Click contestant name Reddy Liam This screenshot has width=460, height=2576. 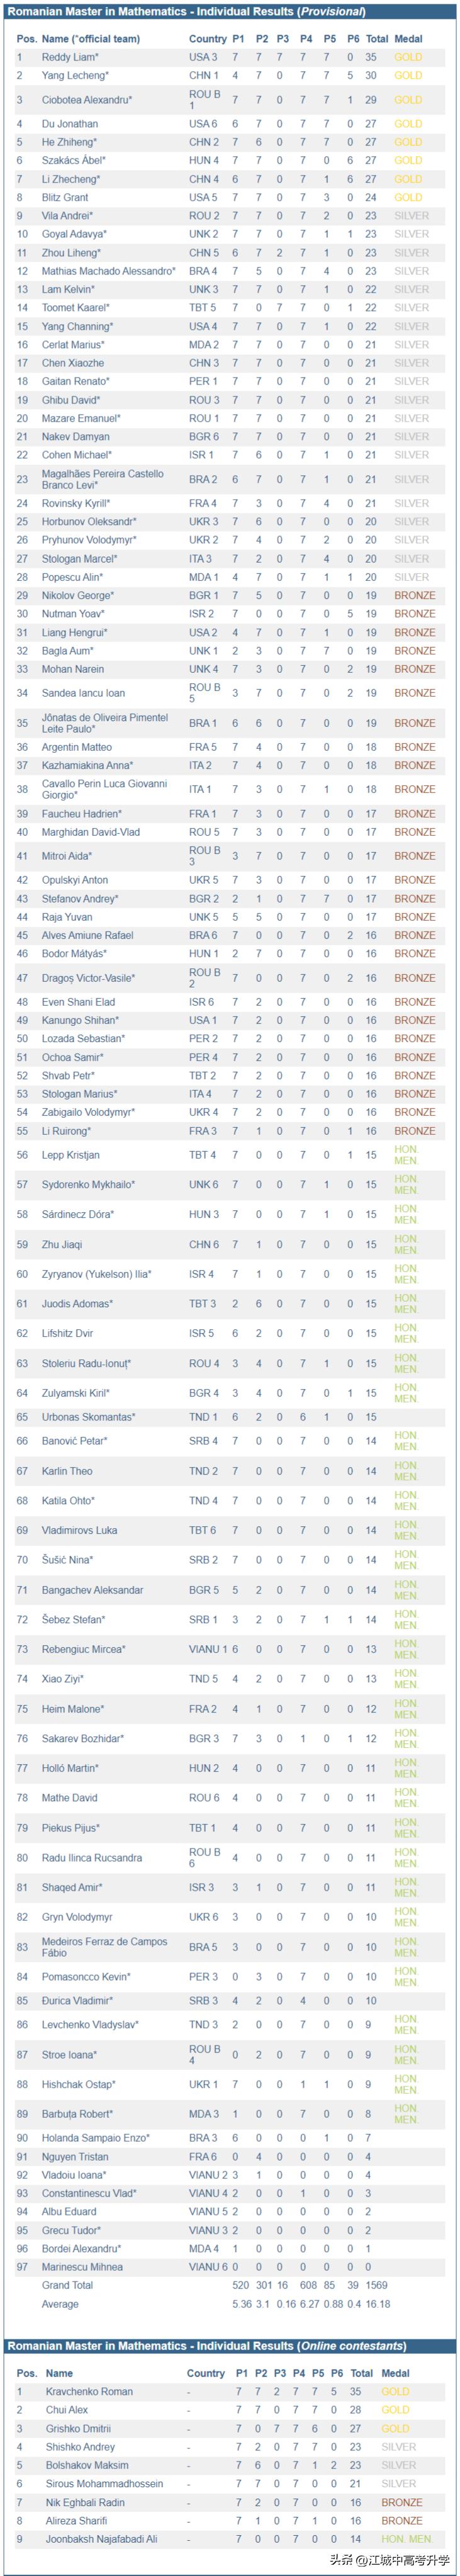[69, 57]
